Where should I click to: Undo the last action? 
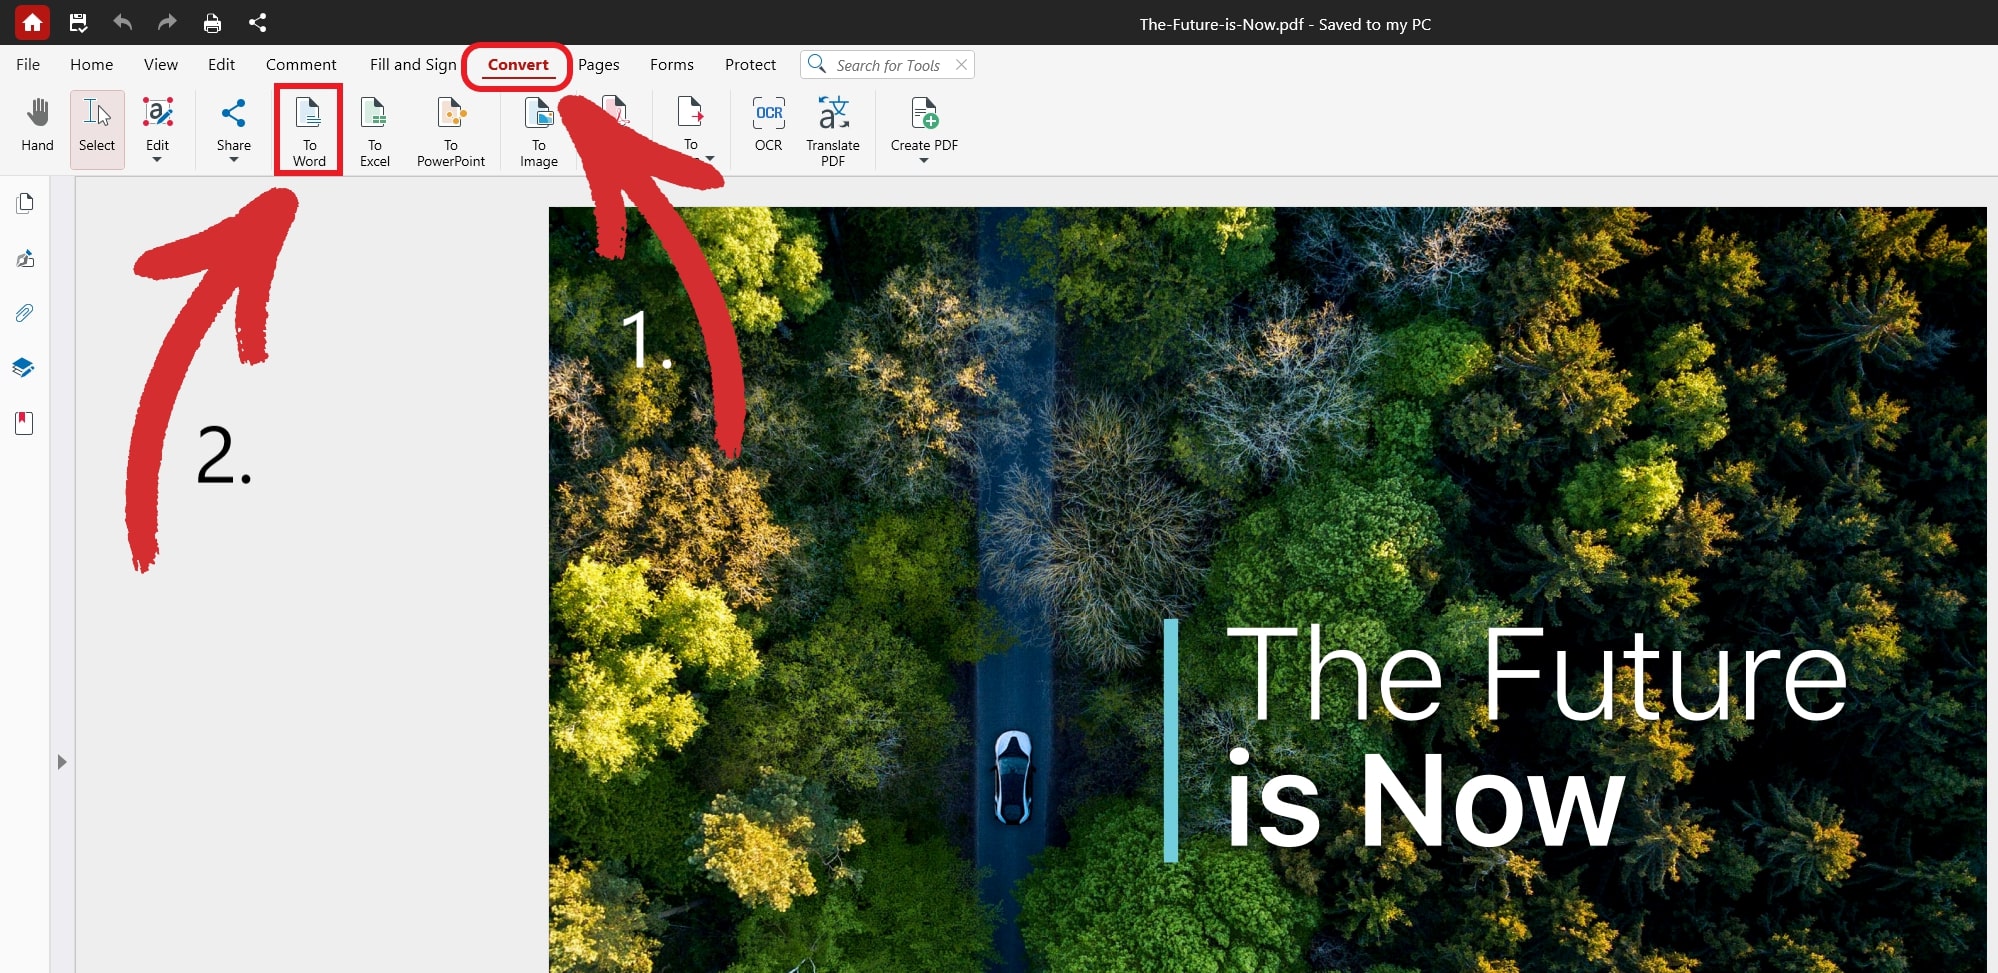click(x=123, y=22)
